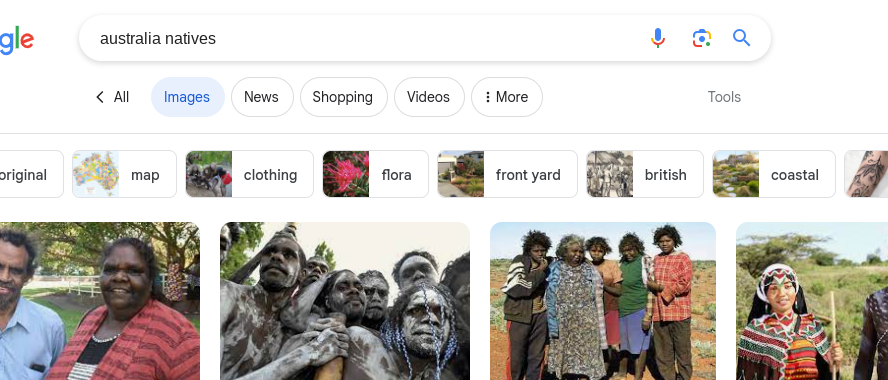Open the painted men group photo

[345, 301]
